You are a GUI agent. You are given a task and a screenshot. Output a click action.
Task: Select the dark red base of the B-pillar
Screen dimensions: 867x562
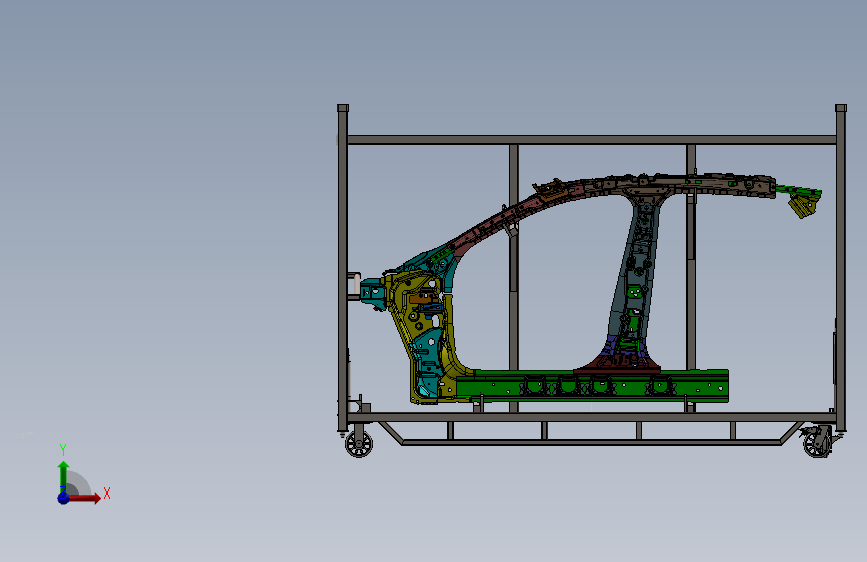tap(618, 364)
